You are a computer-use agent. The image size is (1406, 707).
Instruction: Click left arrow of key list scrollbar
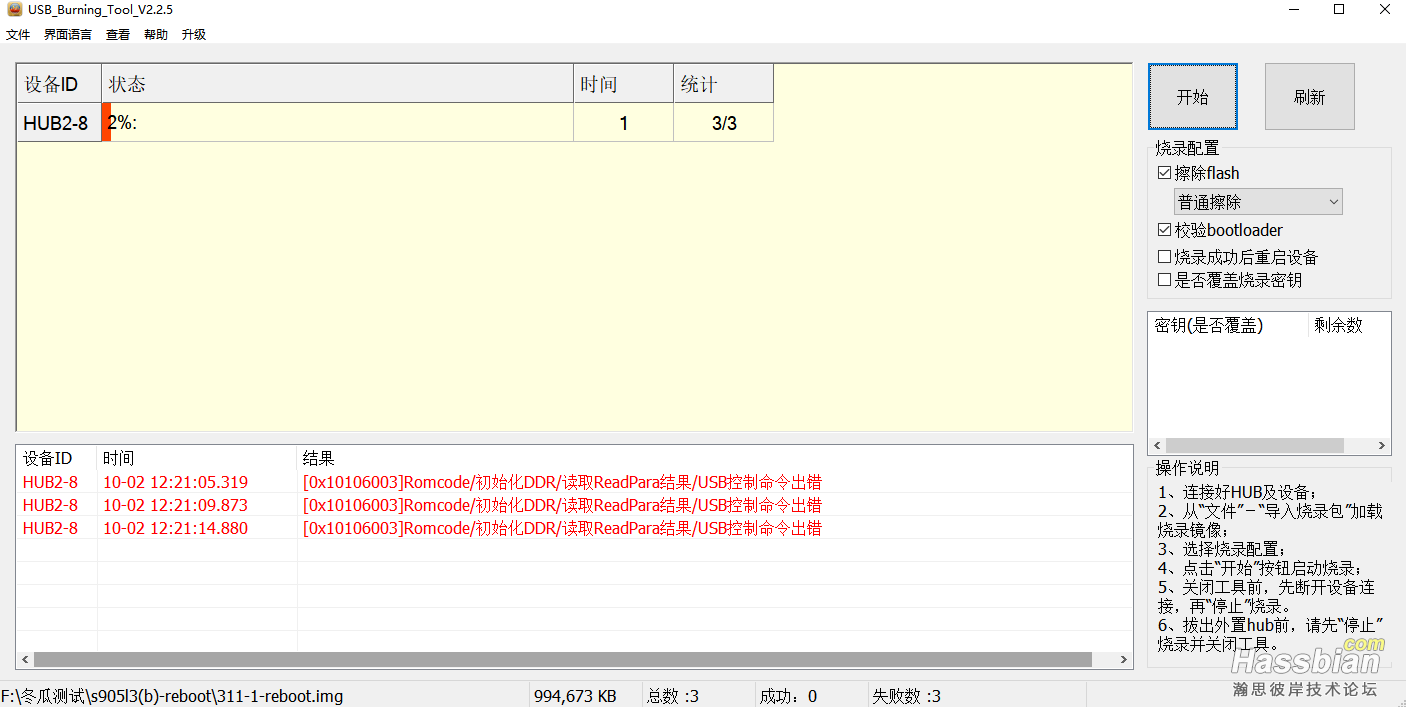(x=1158, y=446)
